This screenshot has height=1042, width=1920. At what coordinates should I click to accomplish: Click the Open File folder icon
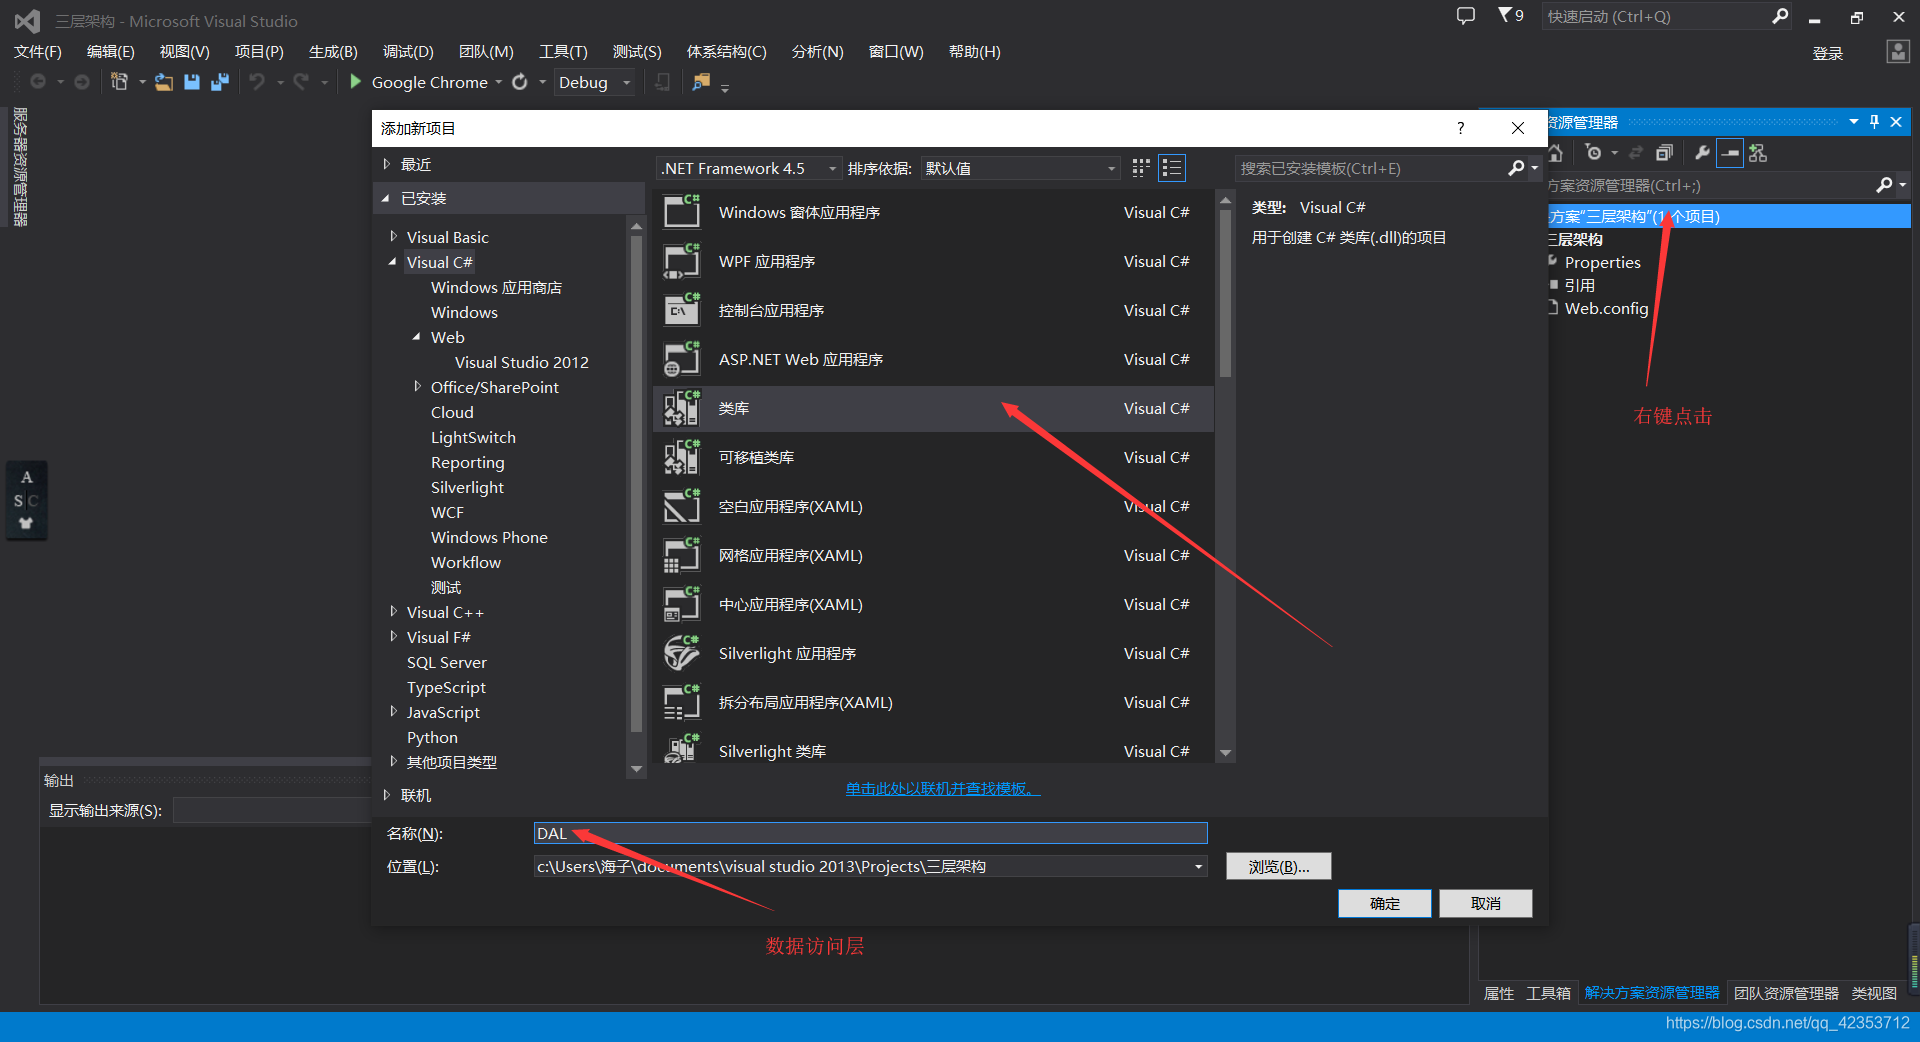pos(164,82)
